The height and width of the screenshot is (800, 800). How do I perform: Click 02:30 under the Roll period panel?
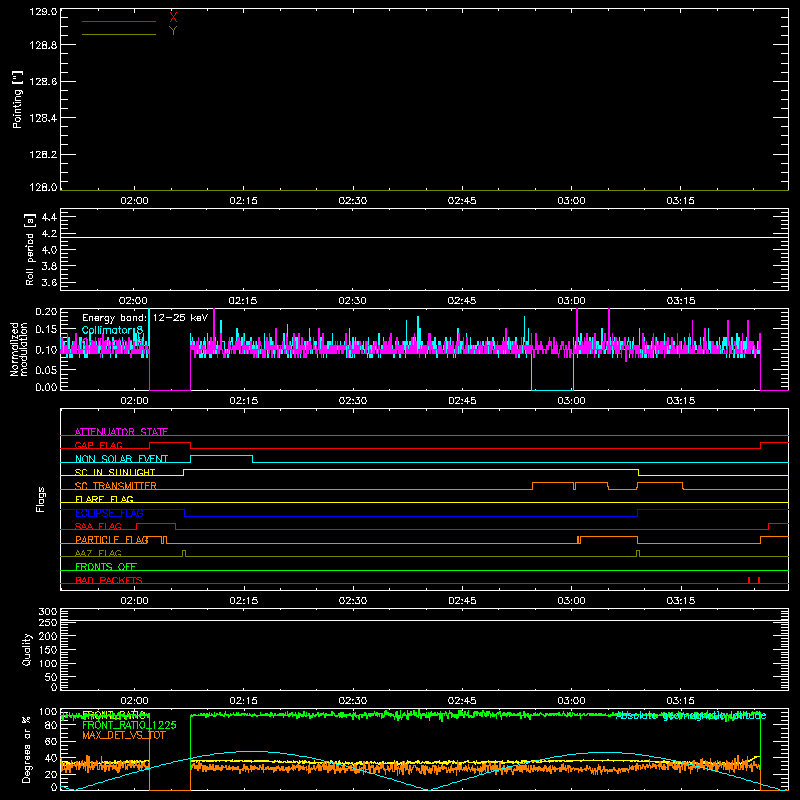(353, 301)
